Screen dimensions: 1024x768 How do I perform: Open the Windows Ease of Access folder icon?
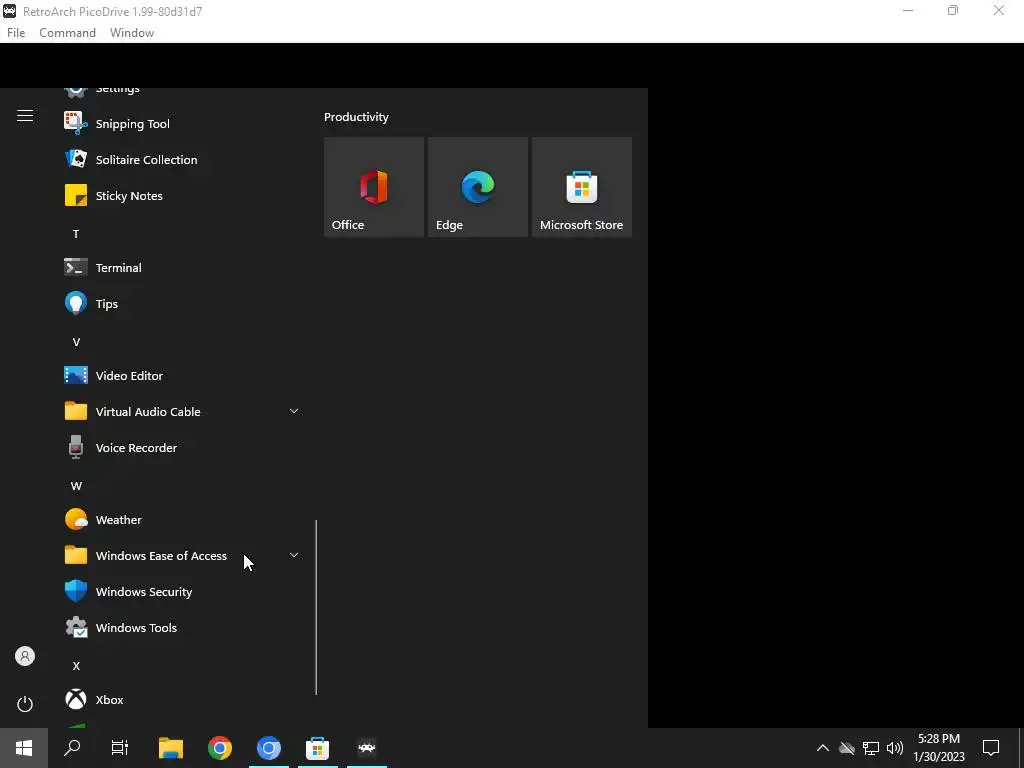coord(76,555)
